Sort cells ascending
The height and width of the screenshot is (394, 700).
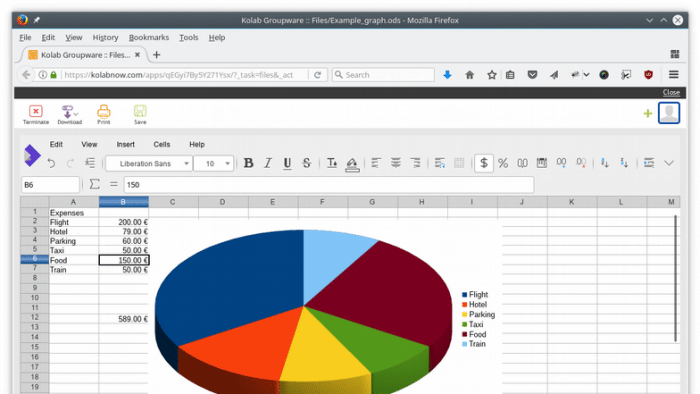pos(605,163)
